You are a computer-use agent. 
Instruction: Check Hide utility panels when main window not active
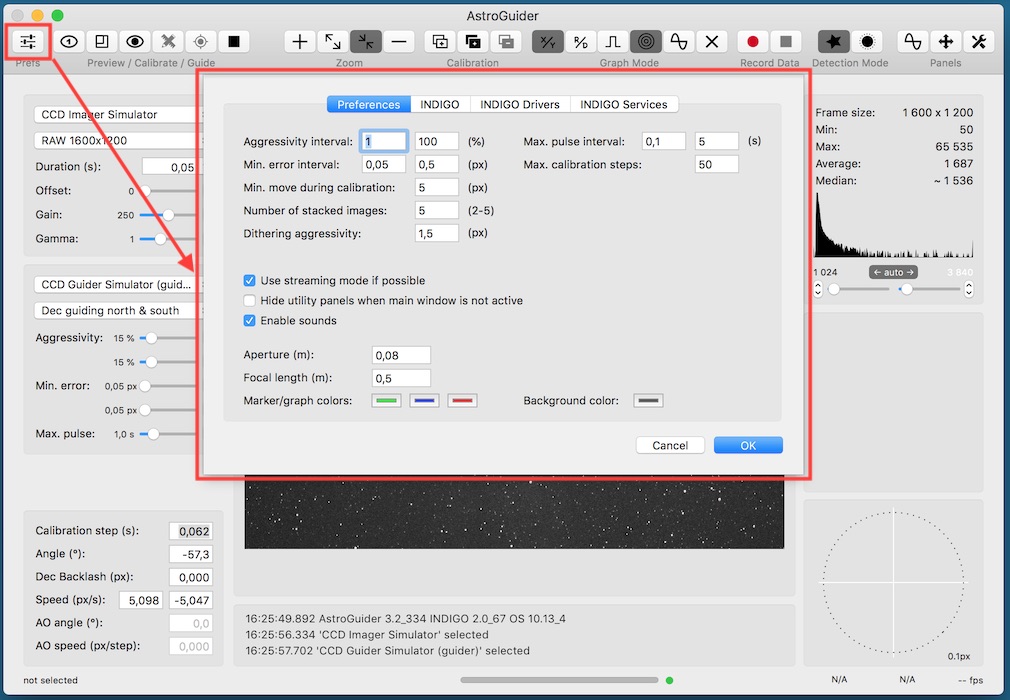(x=249, y=300)
